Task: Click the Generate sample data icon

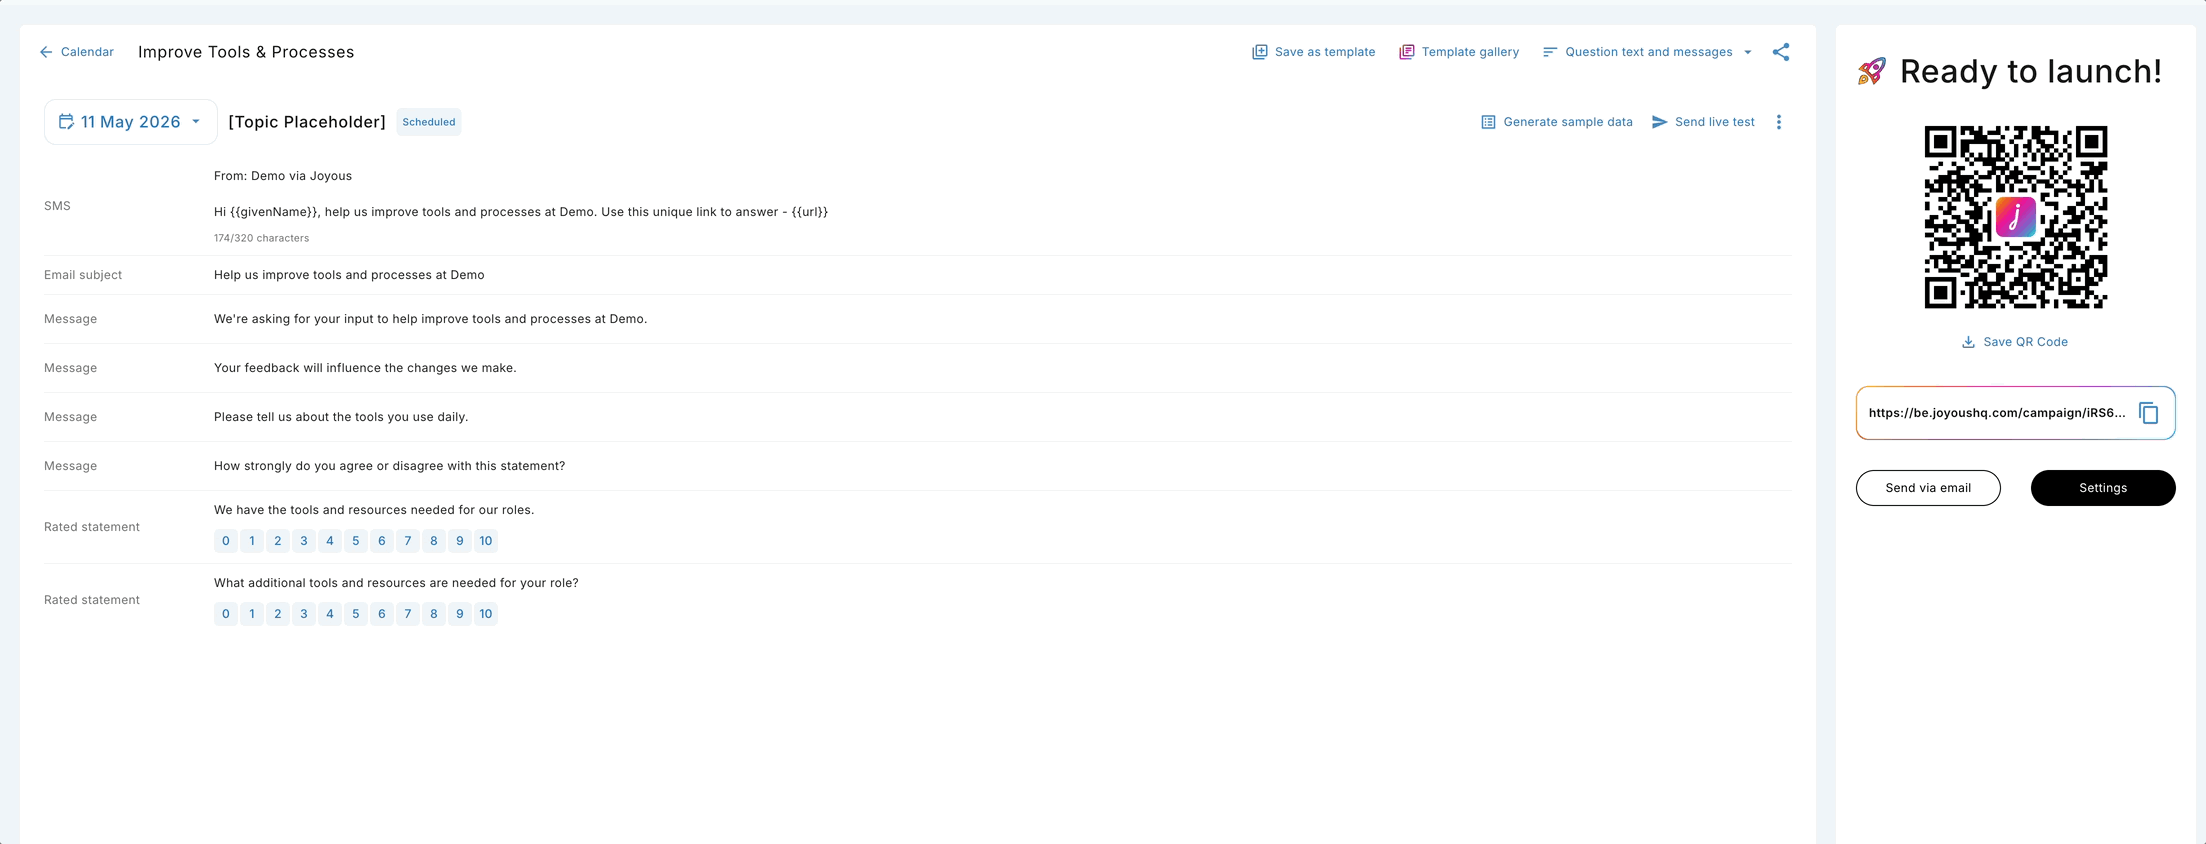Action: pyautogui.click(x=1488, y=122)
